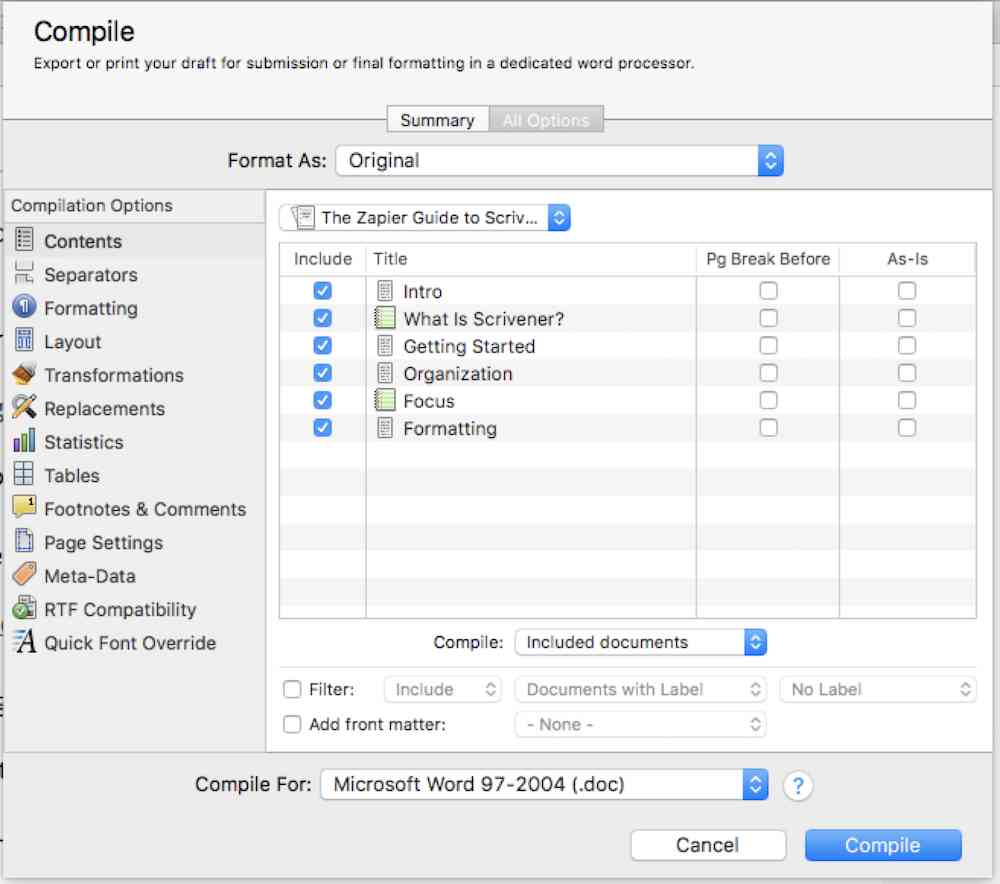This screenshot has height=884, width=1000.
Task: Enable the Filter checkbox
Action: [292, 689]
